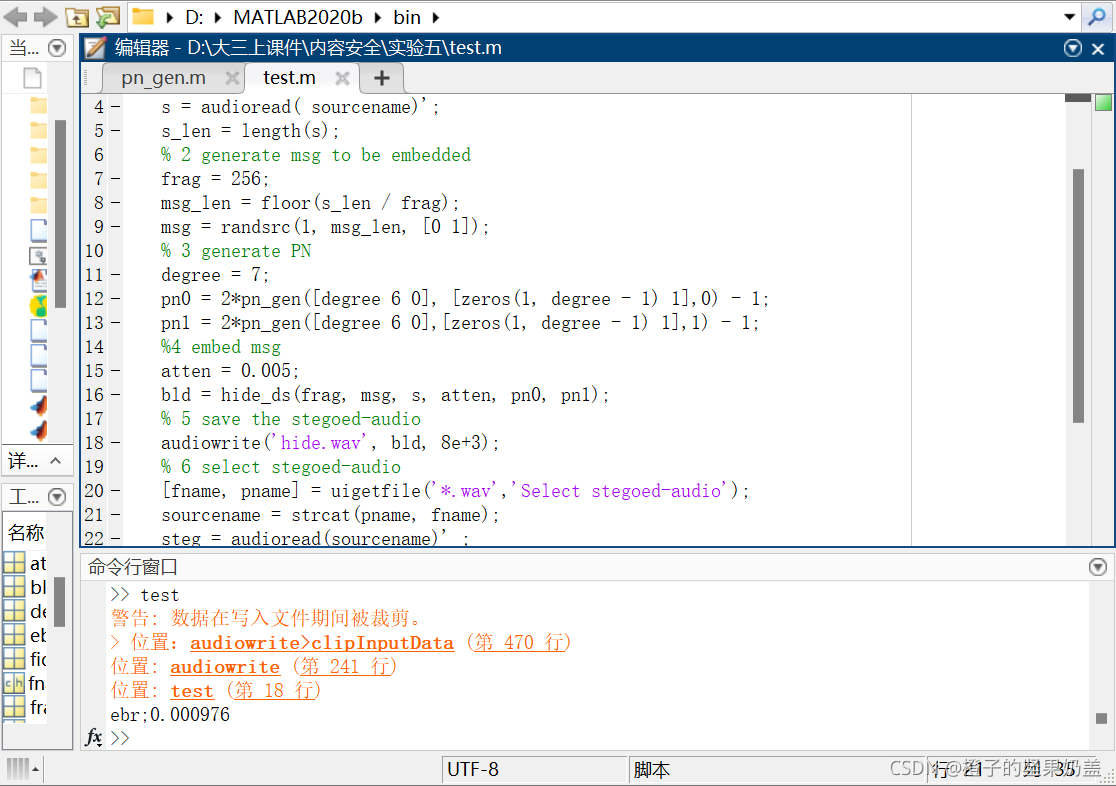Expand the details panel chevron

(56, 461)
